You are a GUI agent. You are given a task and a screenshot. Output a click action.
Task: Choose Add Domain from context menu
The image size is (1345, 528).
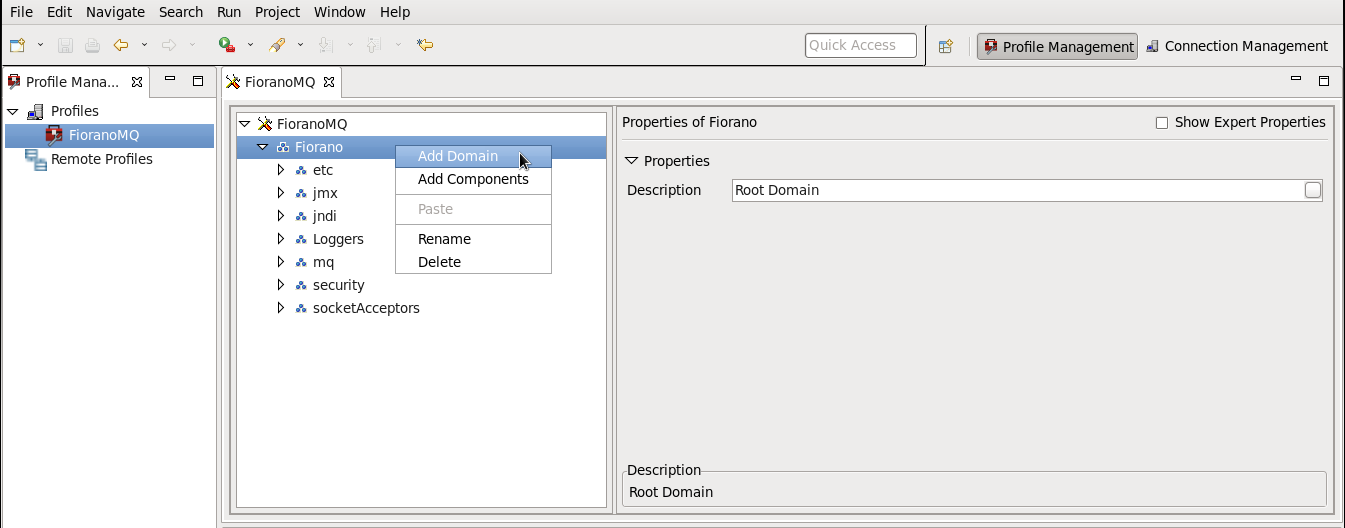point(458,156)
